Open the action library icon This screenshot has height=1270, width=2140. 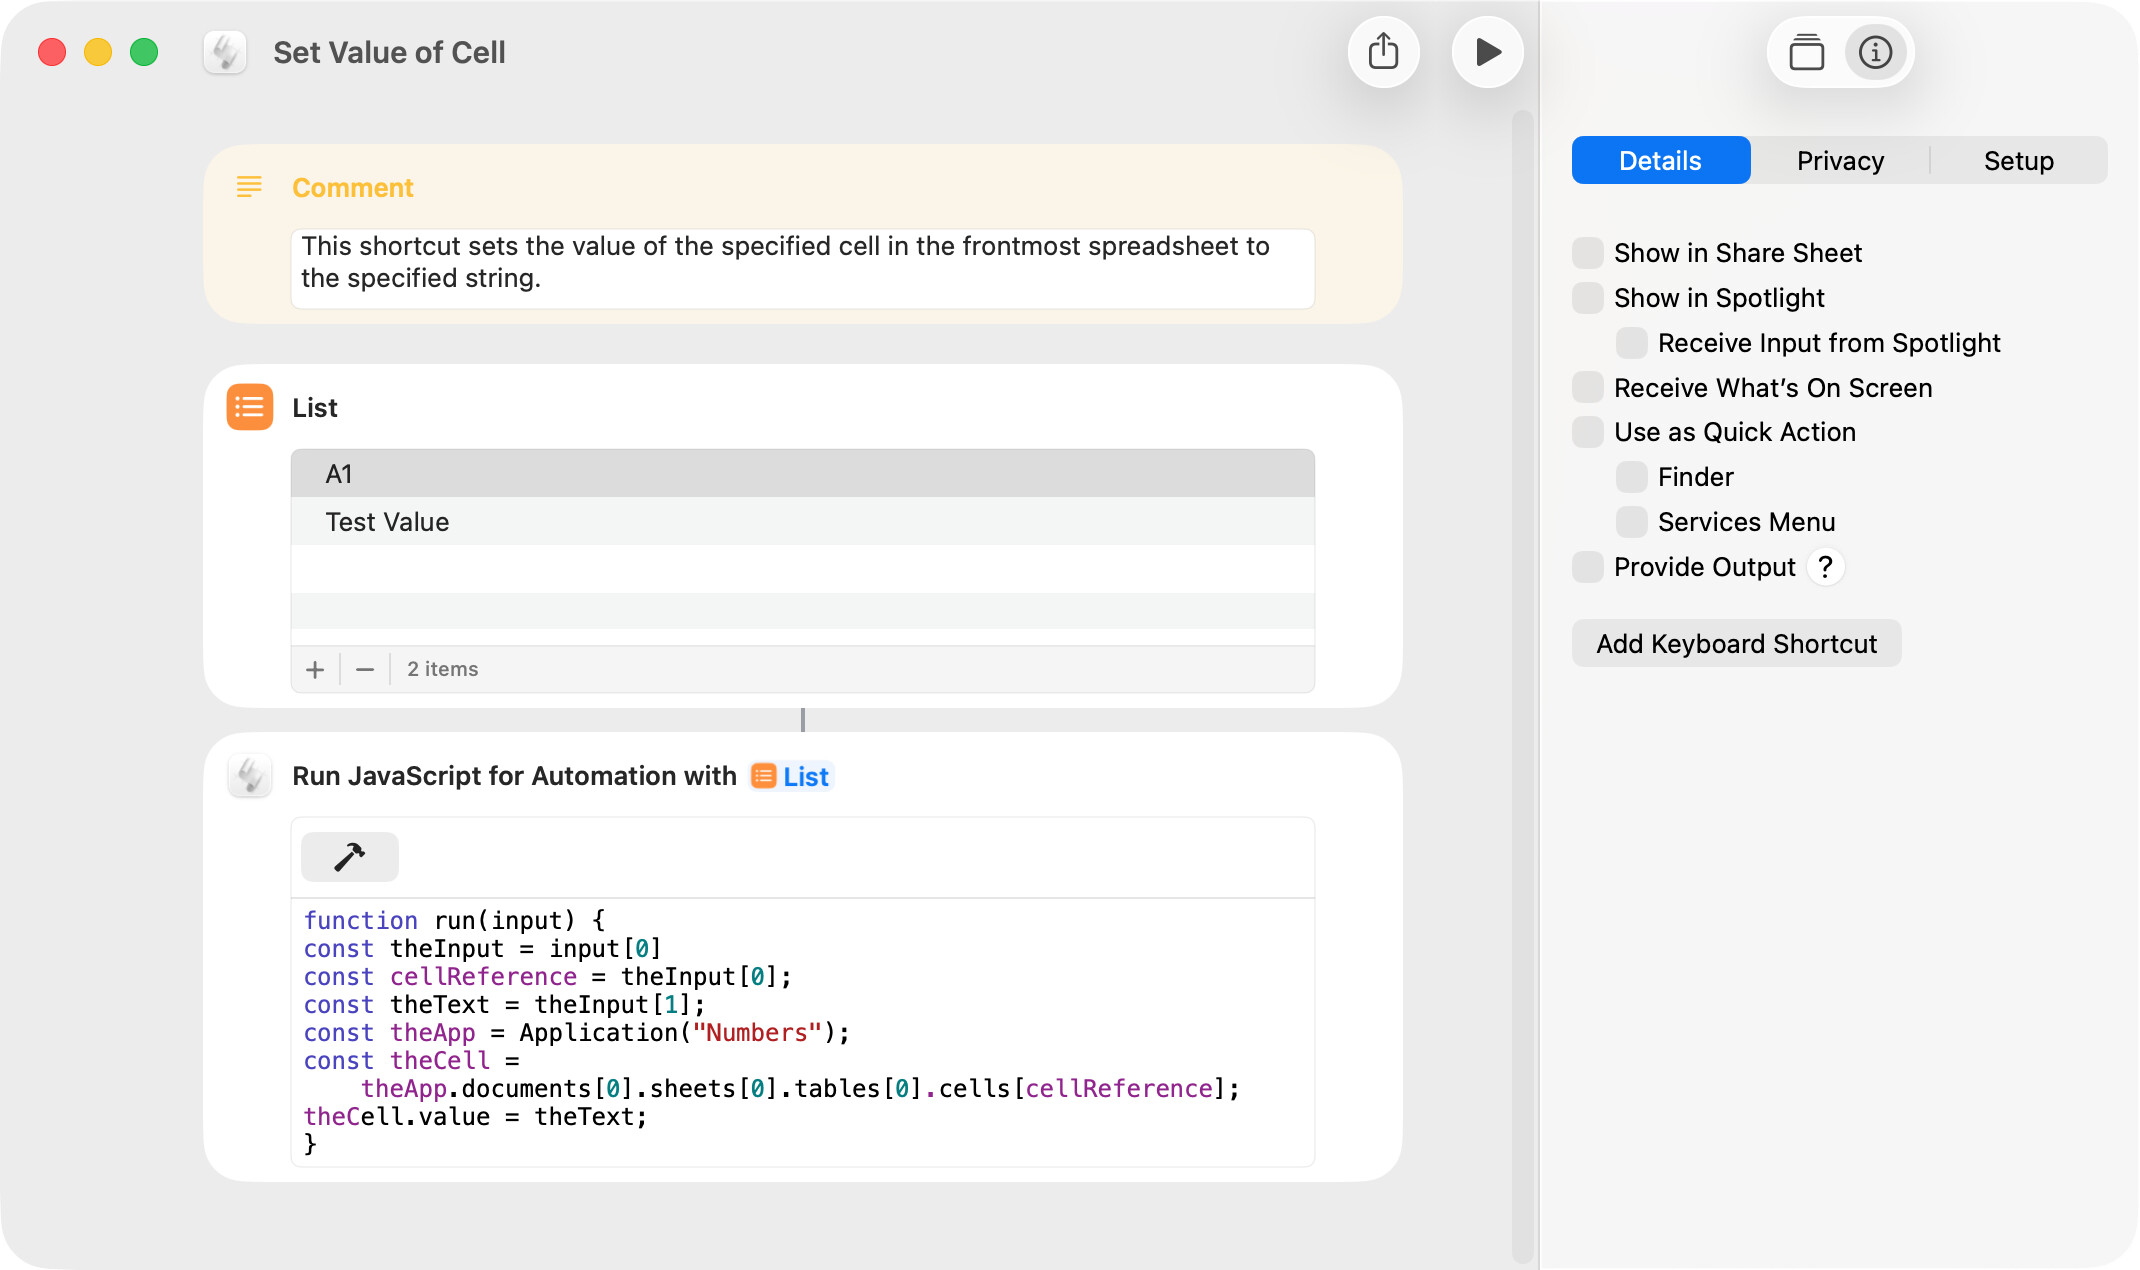click(1806, 52)
